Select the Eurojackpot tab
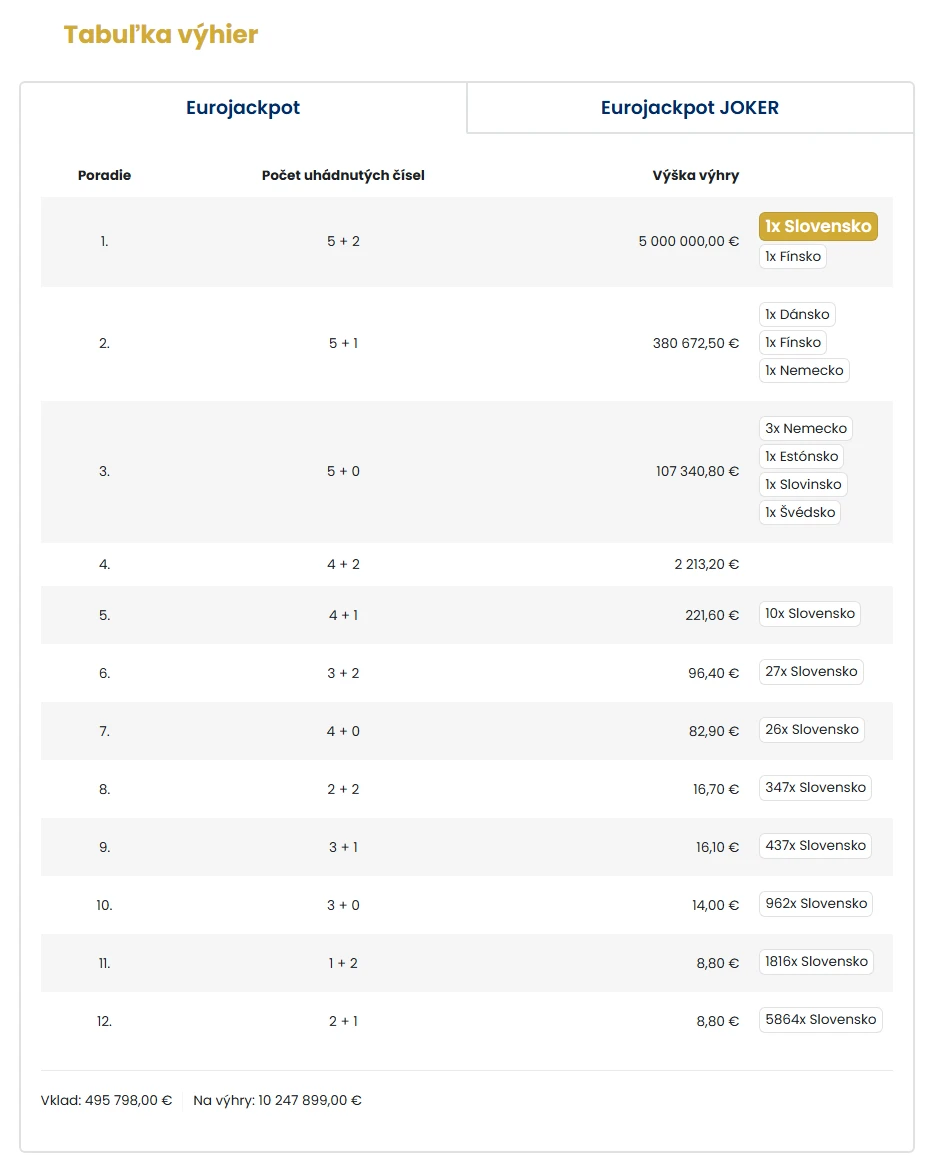 (x=243, y=108)
